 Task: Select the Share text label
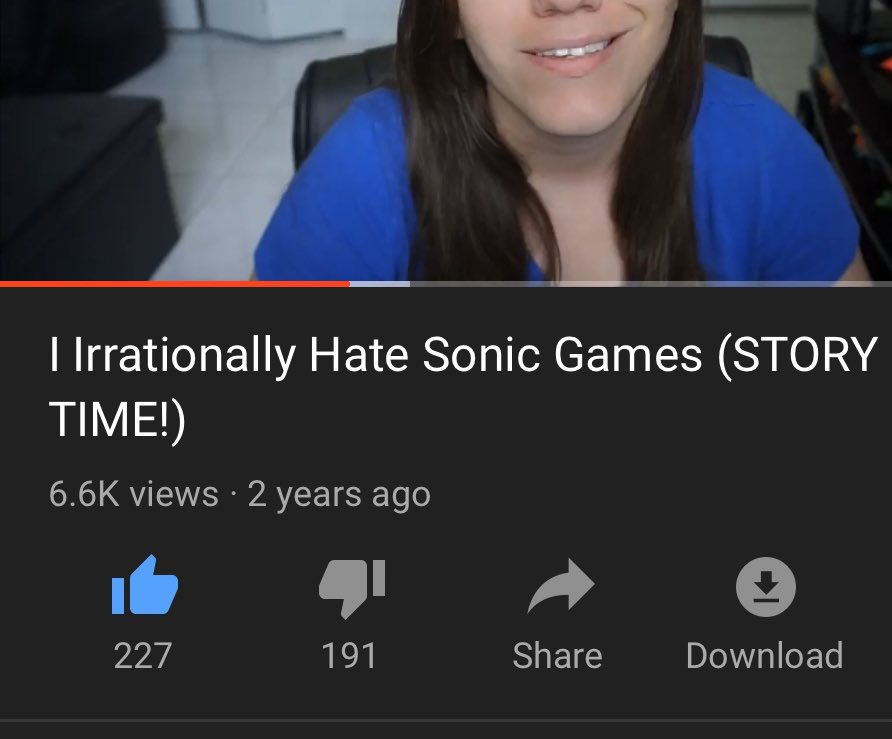[557, 655]
